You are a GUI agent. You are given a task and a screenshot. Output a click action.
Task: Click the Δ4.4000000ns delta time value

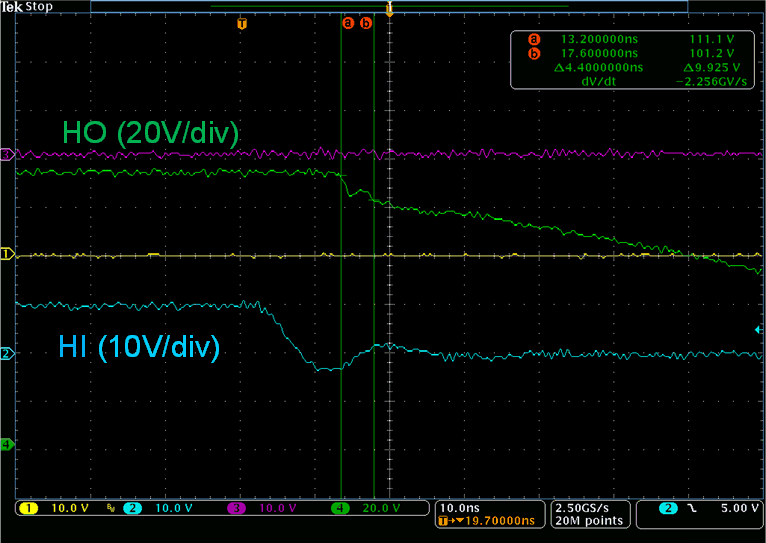598,68
